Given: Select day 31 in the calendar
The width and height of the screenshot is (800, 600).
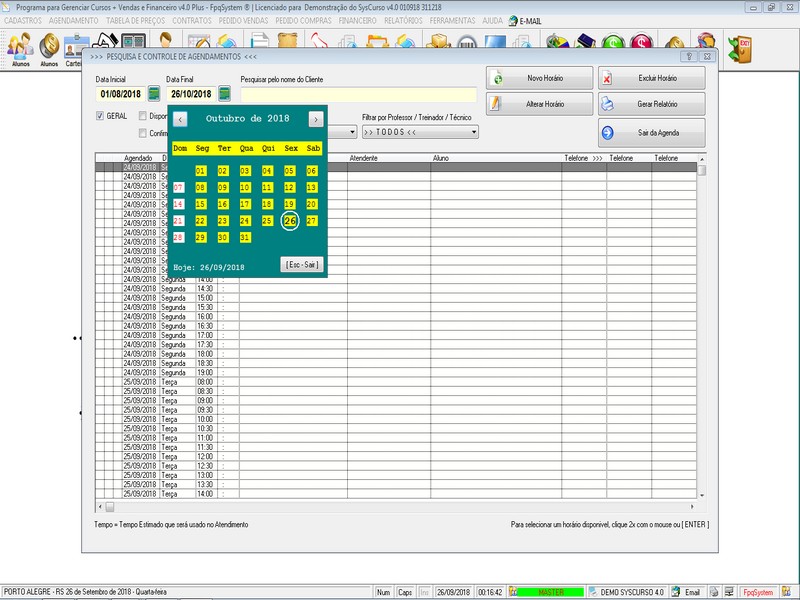Looking at the screenshot, I should click(x=245, y=237).
